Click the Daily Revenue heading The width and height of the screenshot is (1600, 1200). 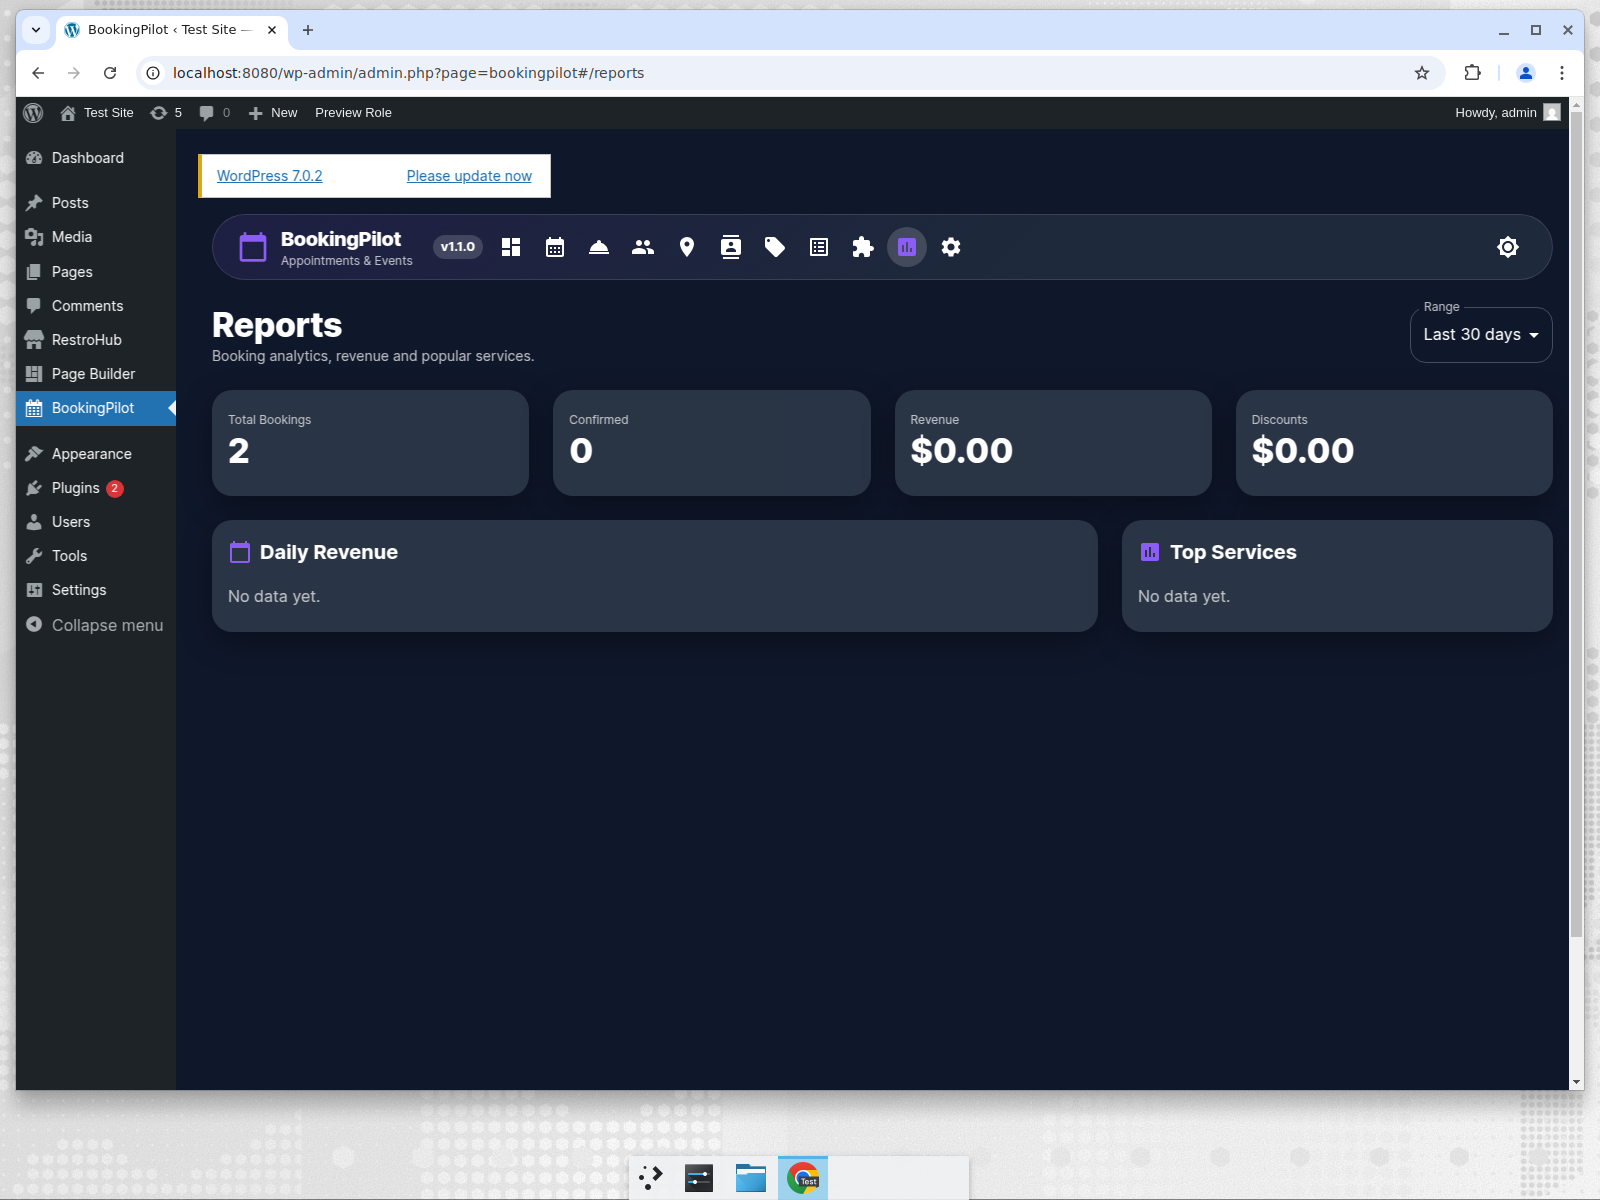click(x=329, y=552)
